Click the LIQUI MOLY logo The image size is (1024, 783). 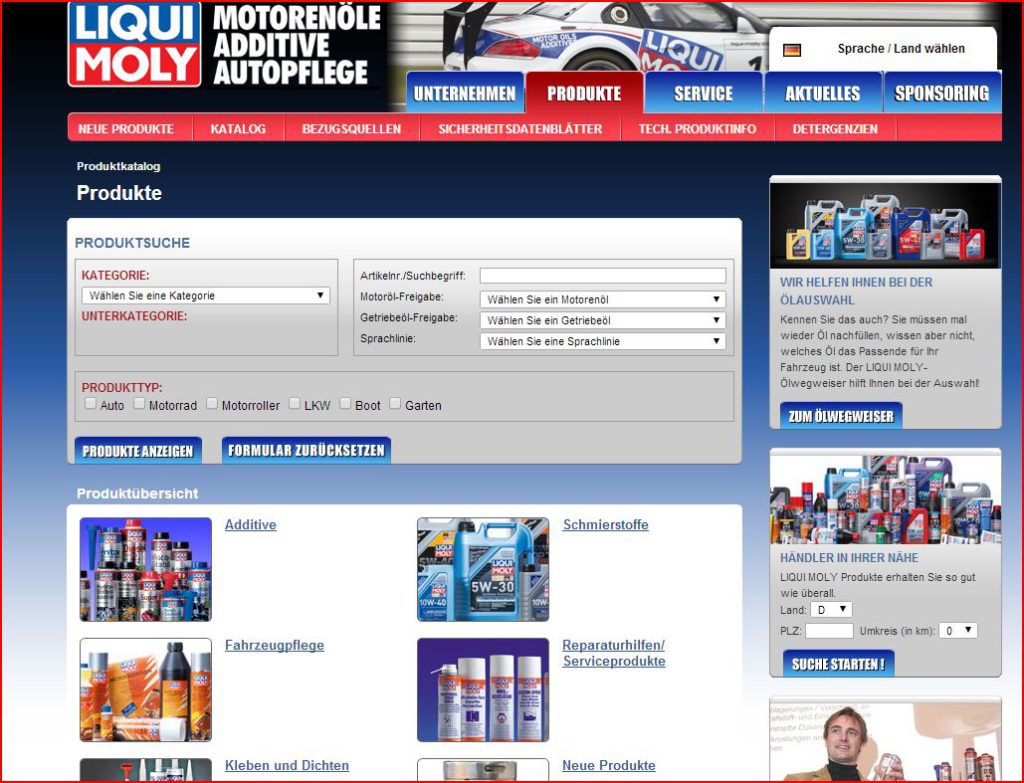(135, 44)
